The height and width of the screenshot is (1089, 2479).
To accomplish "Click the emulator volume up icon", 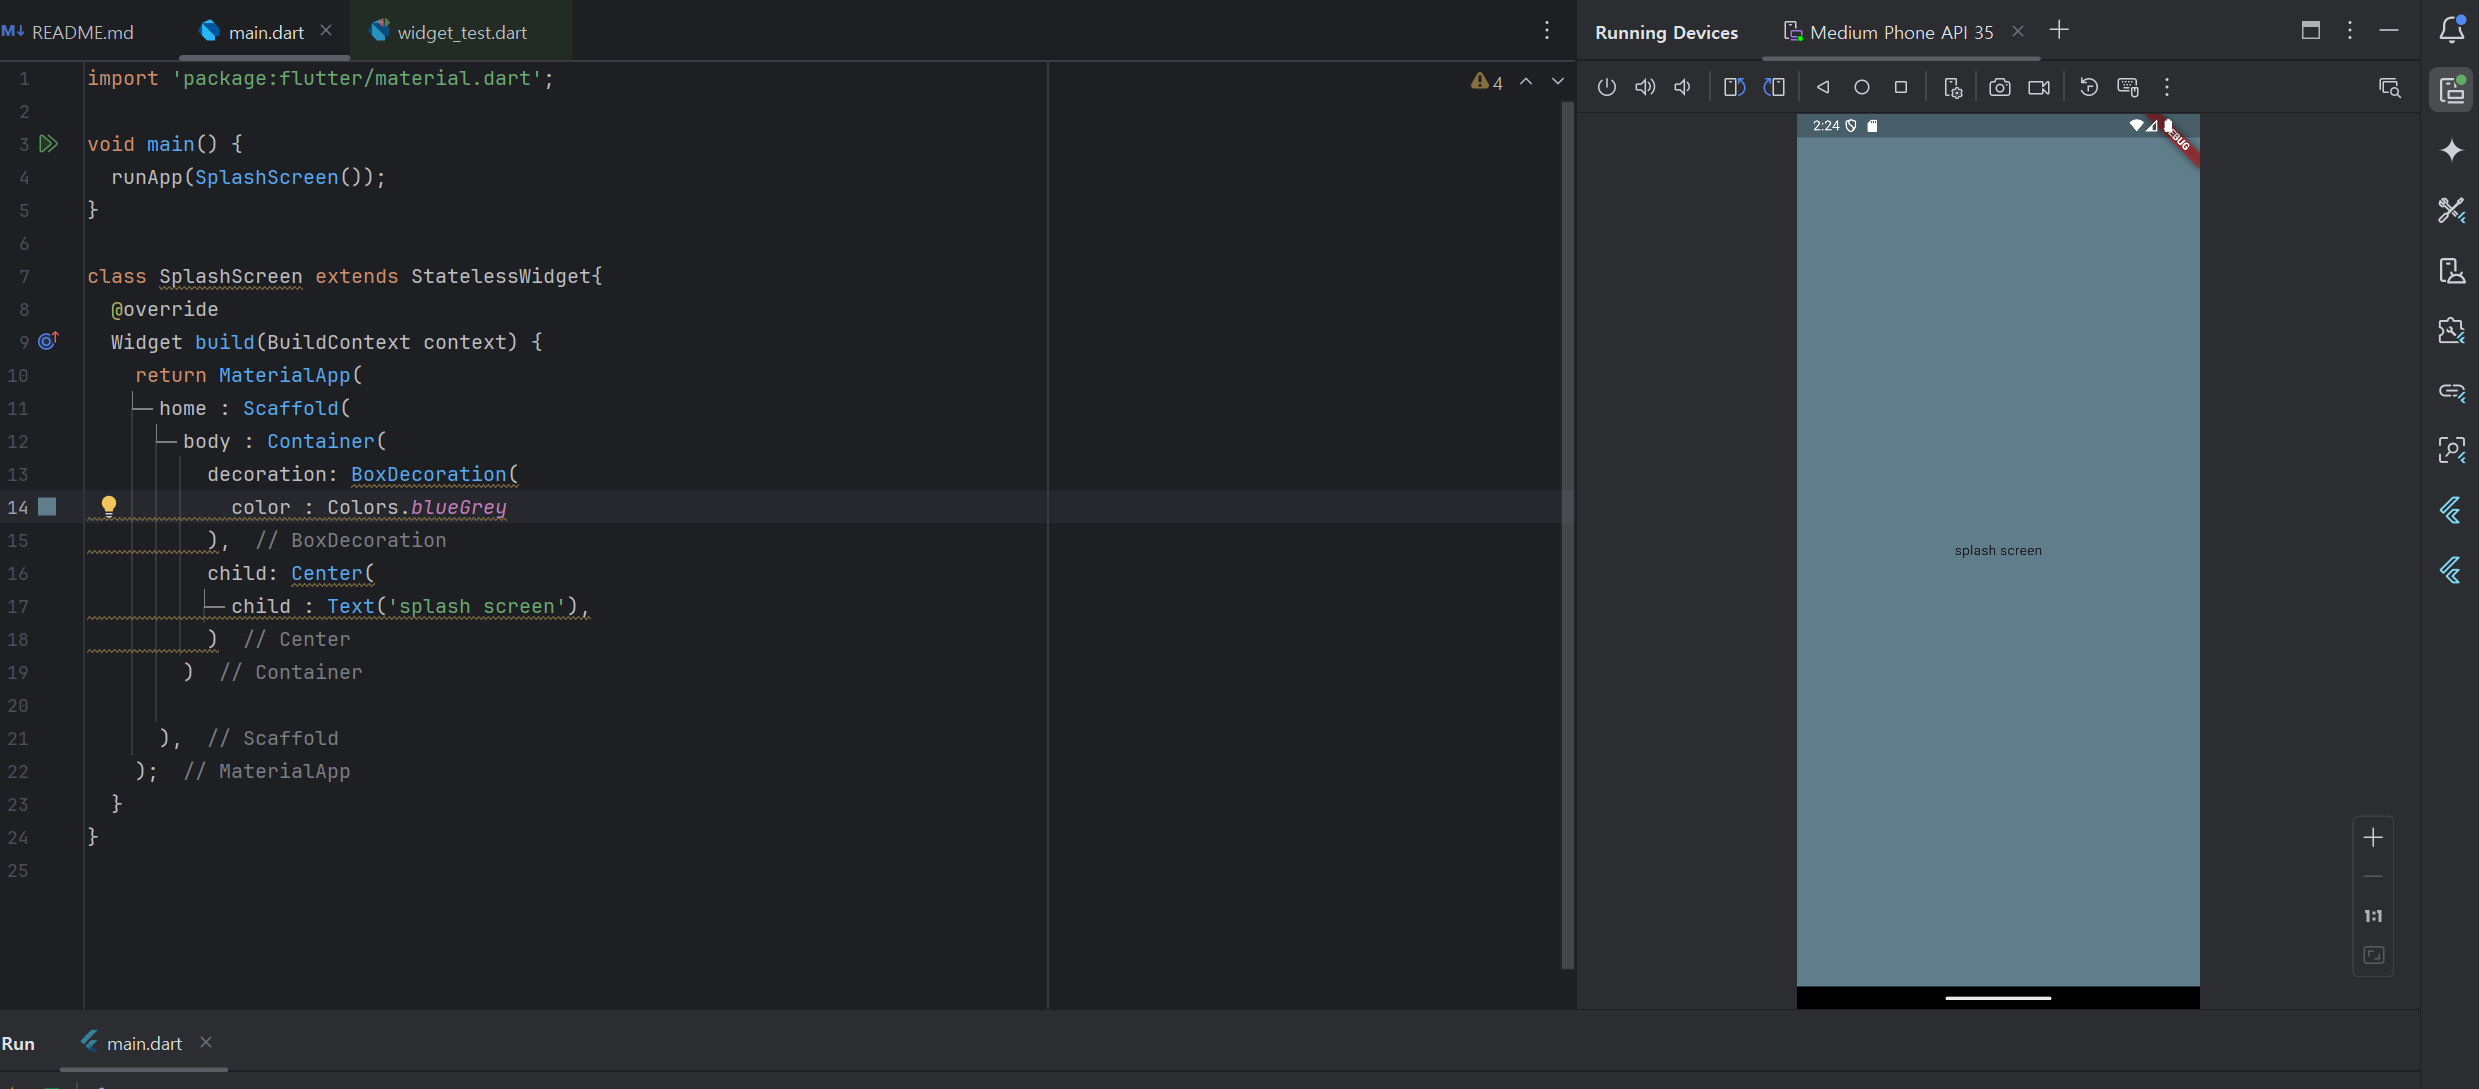I will pyautogui.click(x=1645, y=88).
